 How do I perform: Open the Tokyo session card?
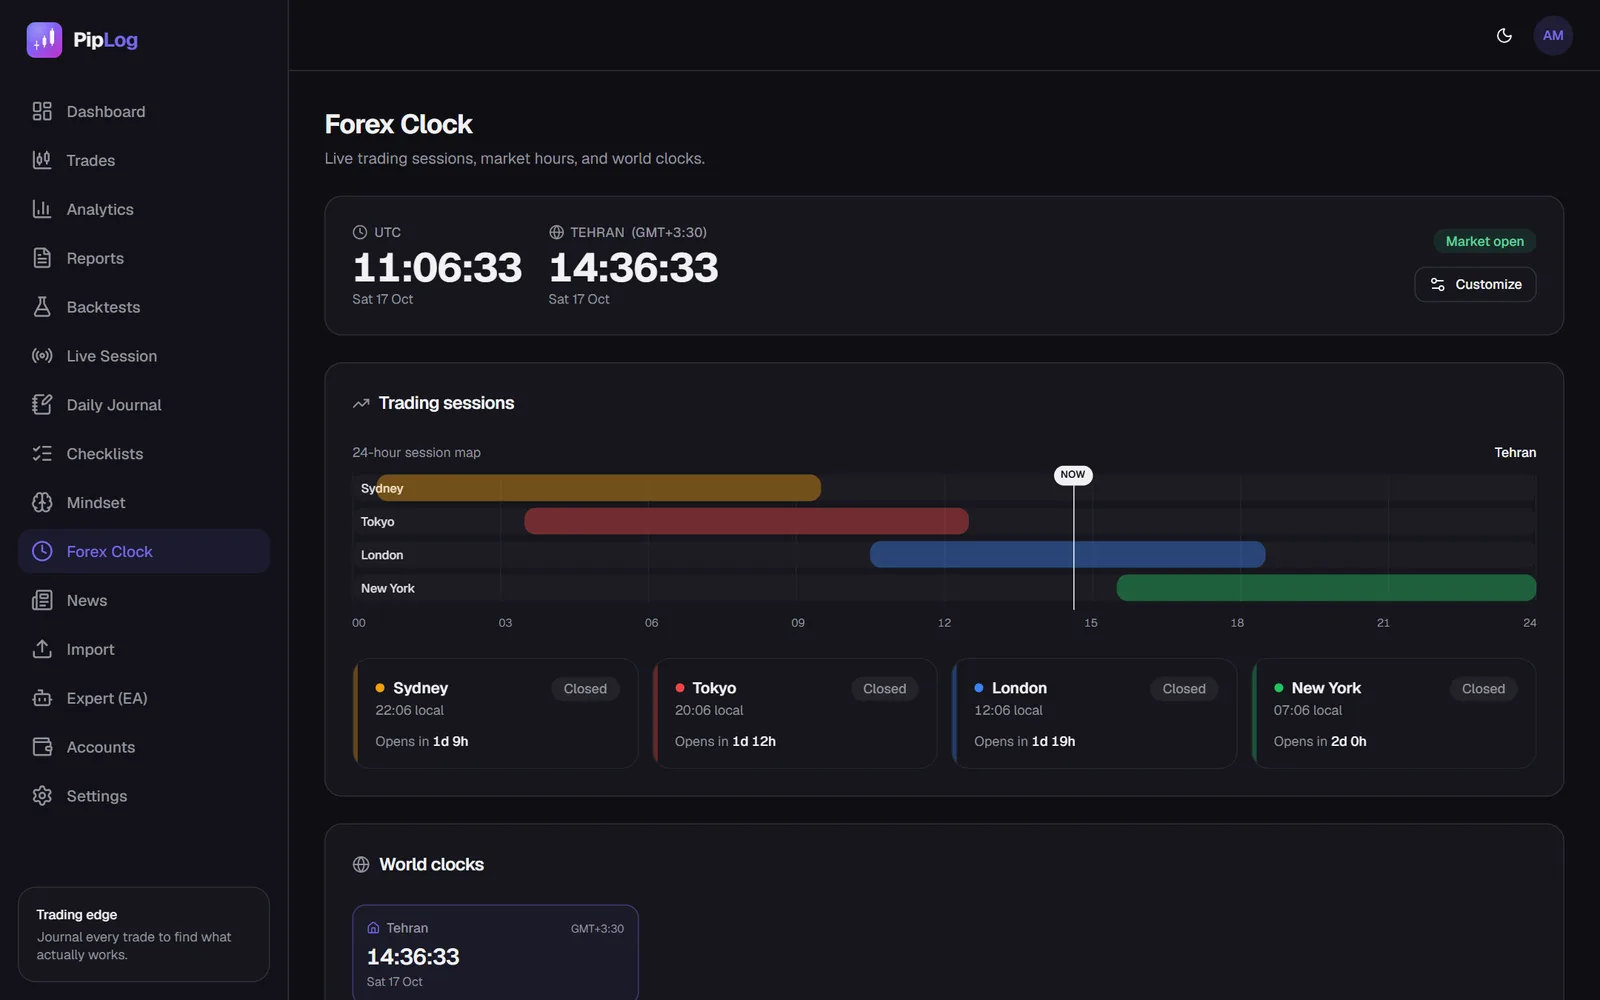click(x=795, y=713)
